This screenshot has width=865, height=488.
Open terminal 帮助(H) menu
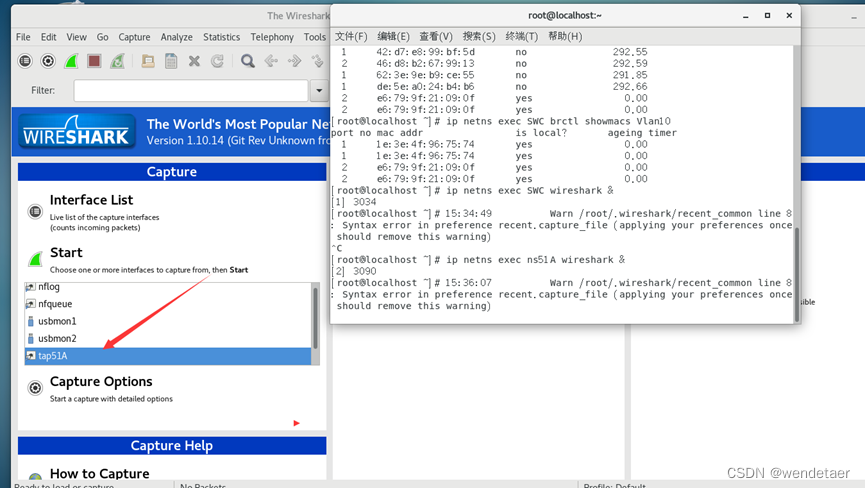point(565,36)
